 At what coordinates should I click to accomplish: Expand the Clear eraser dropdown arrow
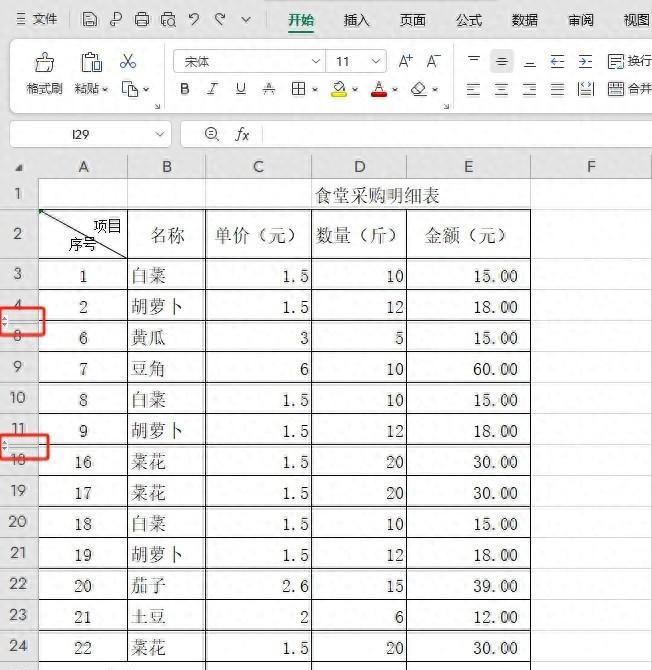click(x=435, y=89)
